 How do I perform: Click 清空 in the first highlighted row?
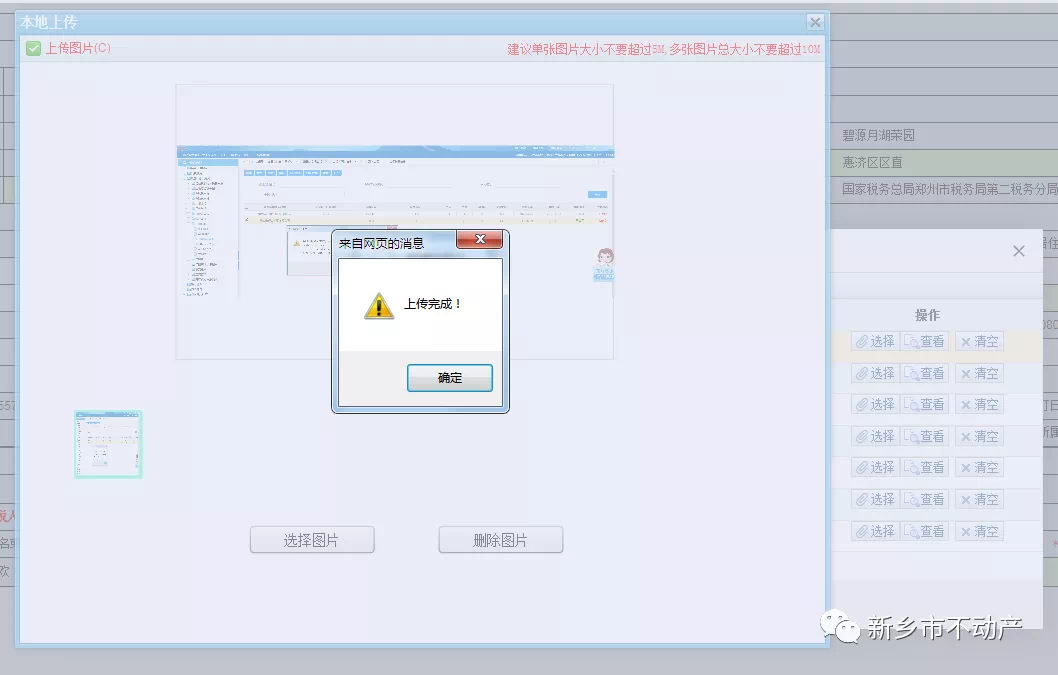point(979,341)
